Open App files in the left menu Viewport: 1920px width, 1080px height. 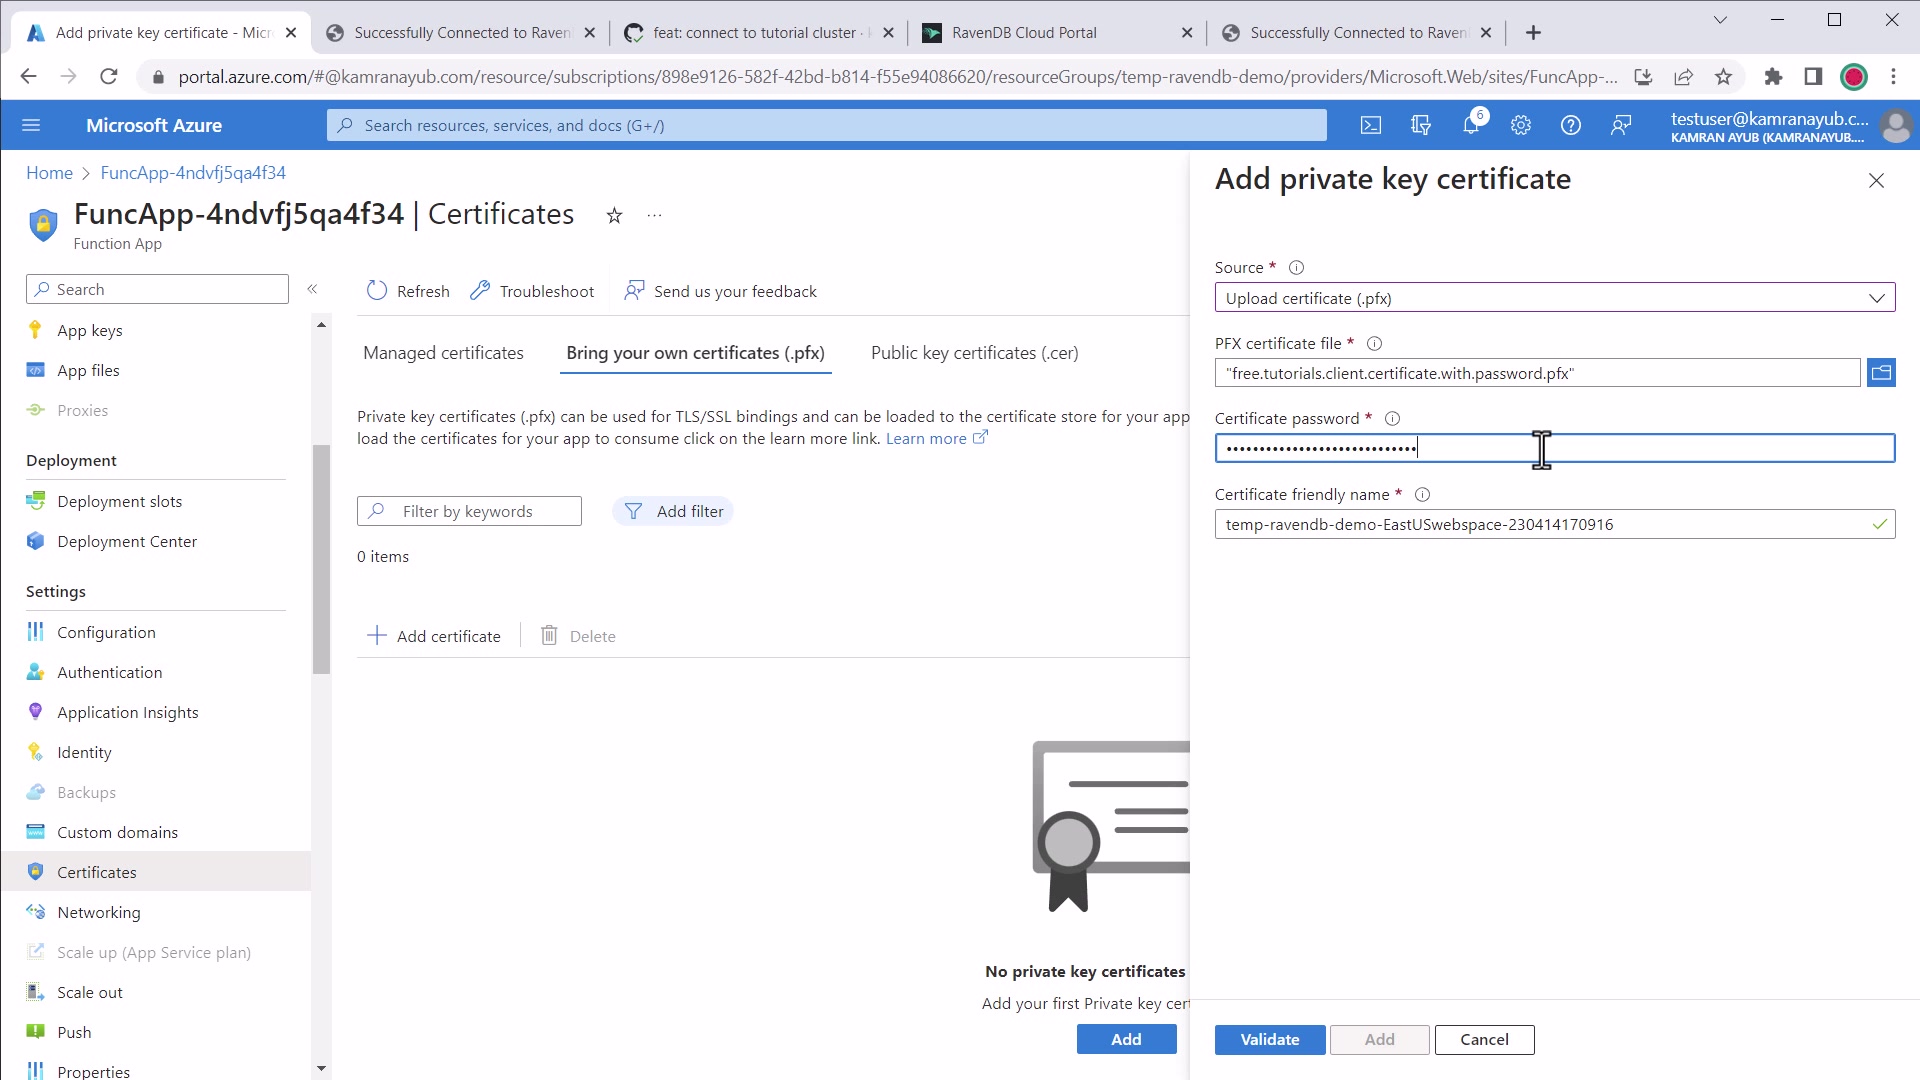point(88,370)
